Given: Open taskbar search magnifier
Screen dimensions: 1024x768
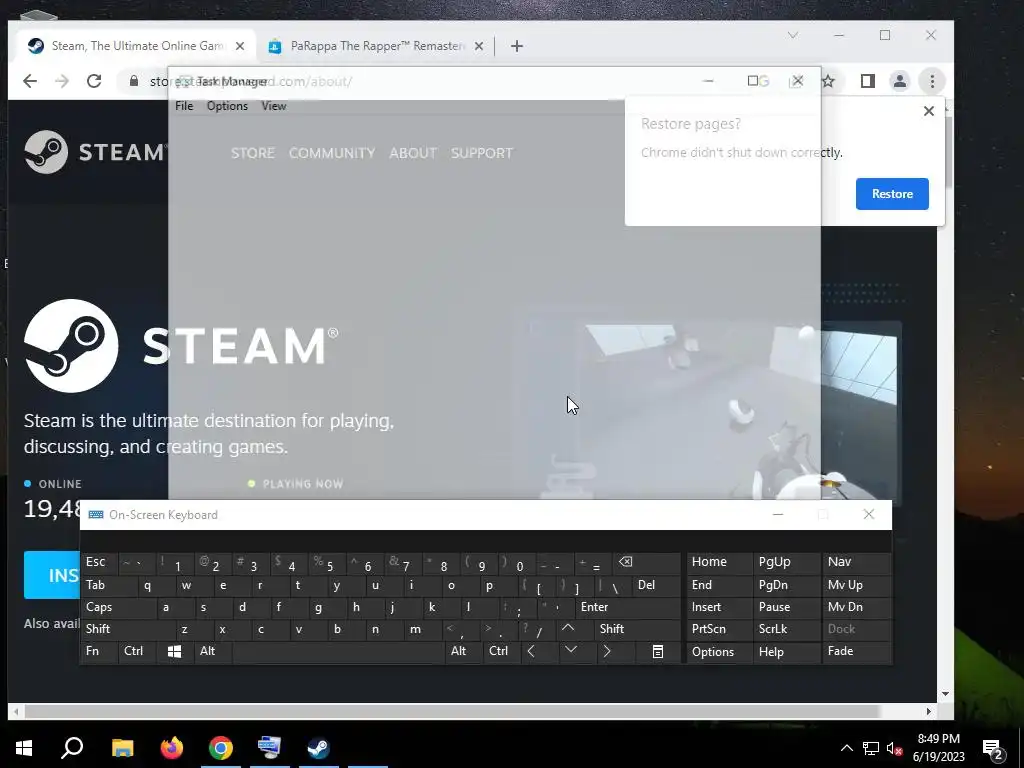Looking at the screenshot, I should coord(72,748).
